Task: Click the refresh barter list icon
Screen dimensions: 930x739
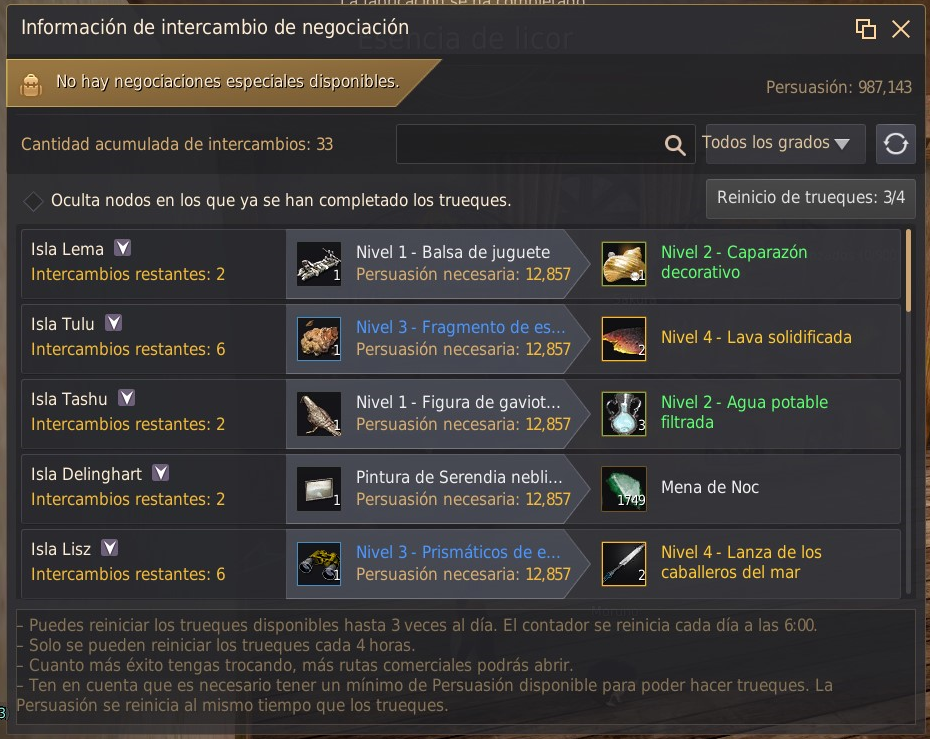Action: 896,144
